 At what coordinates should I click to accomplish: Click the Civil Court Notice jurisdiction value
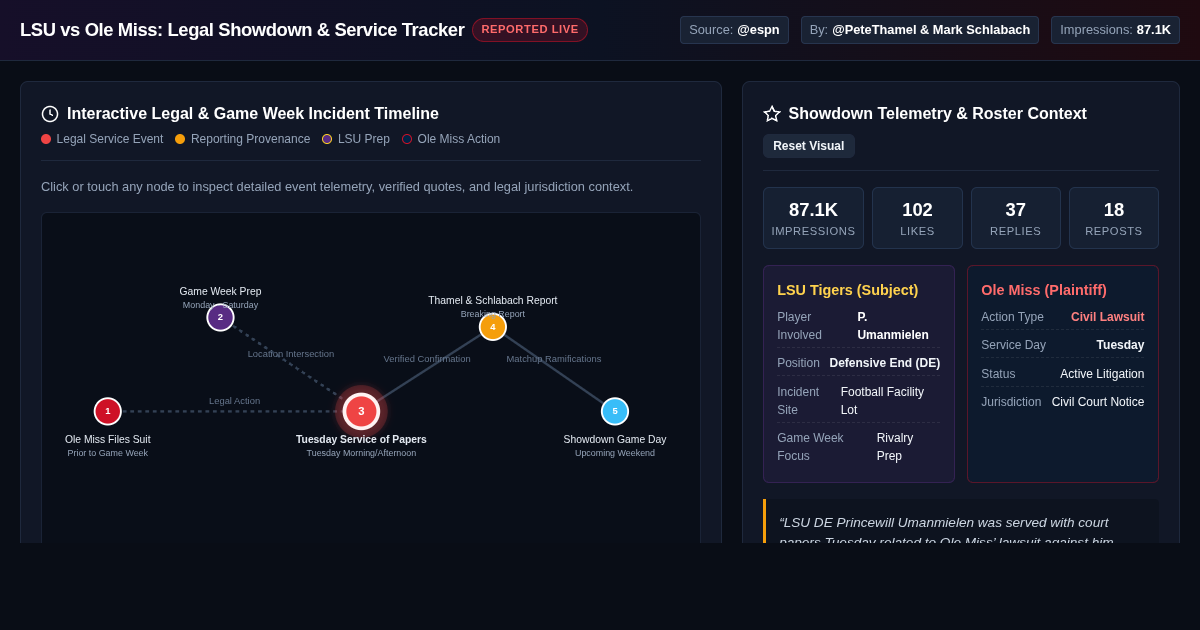click(1098, 402)
